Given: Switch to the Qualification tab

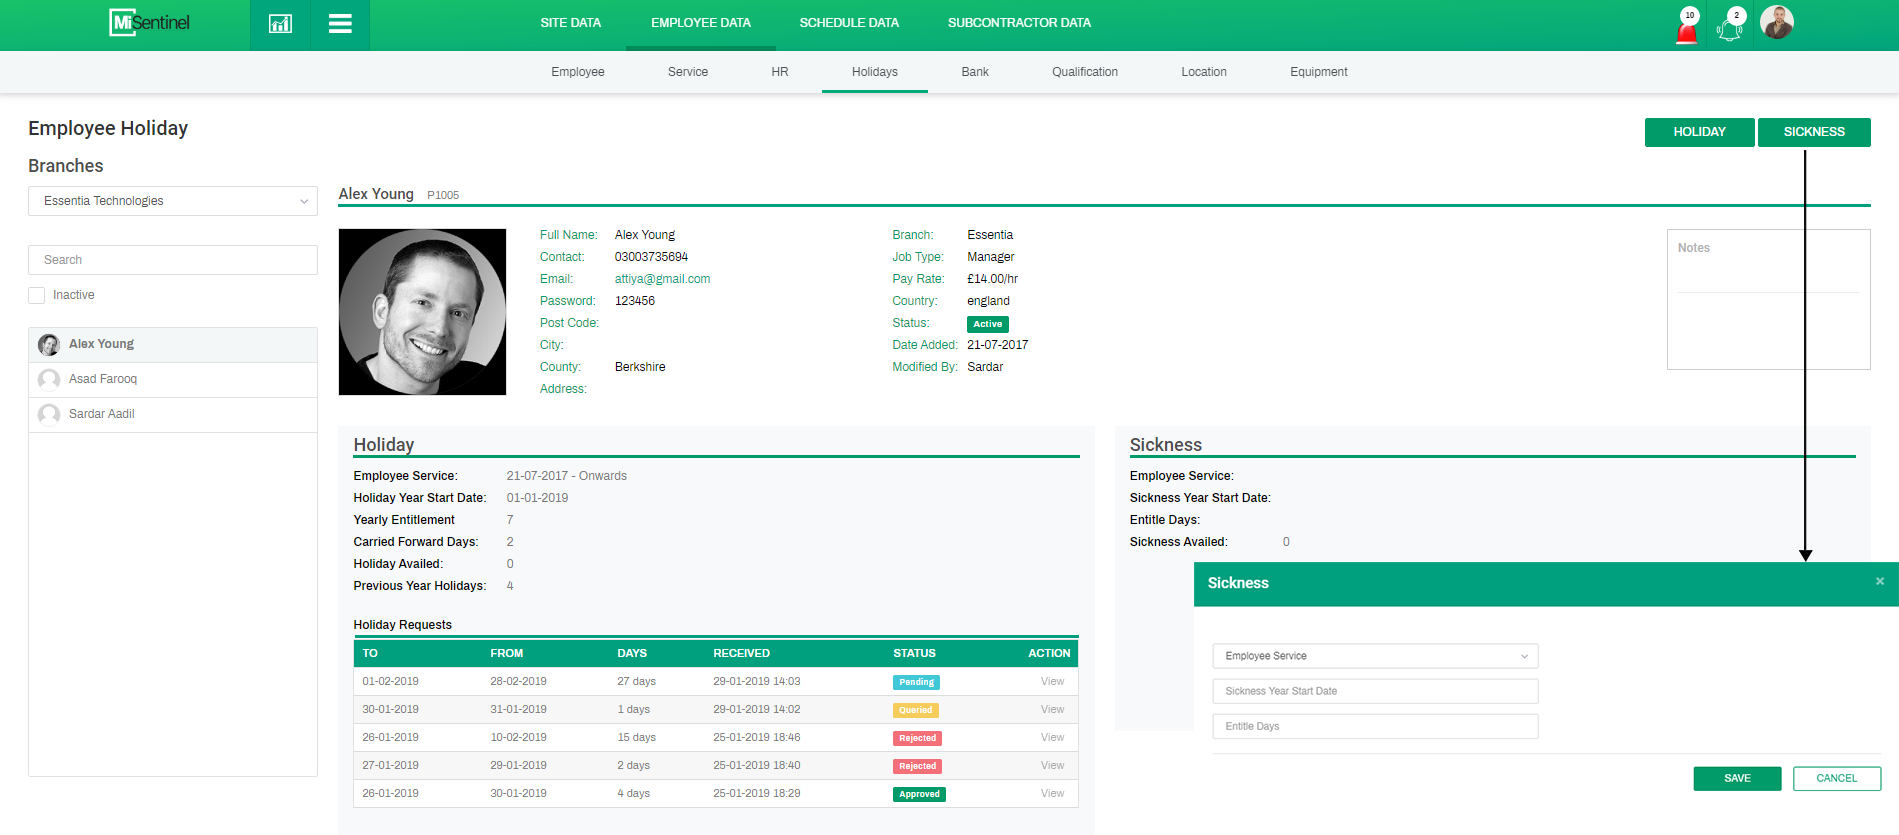Looking at the screenshot, I should pos(1085,72).
